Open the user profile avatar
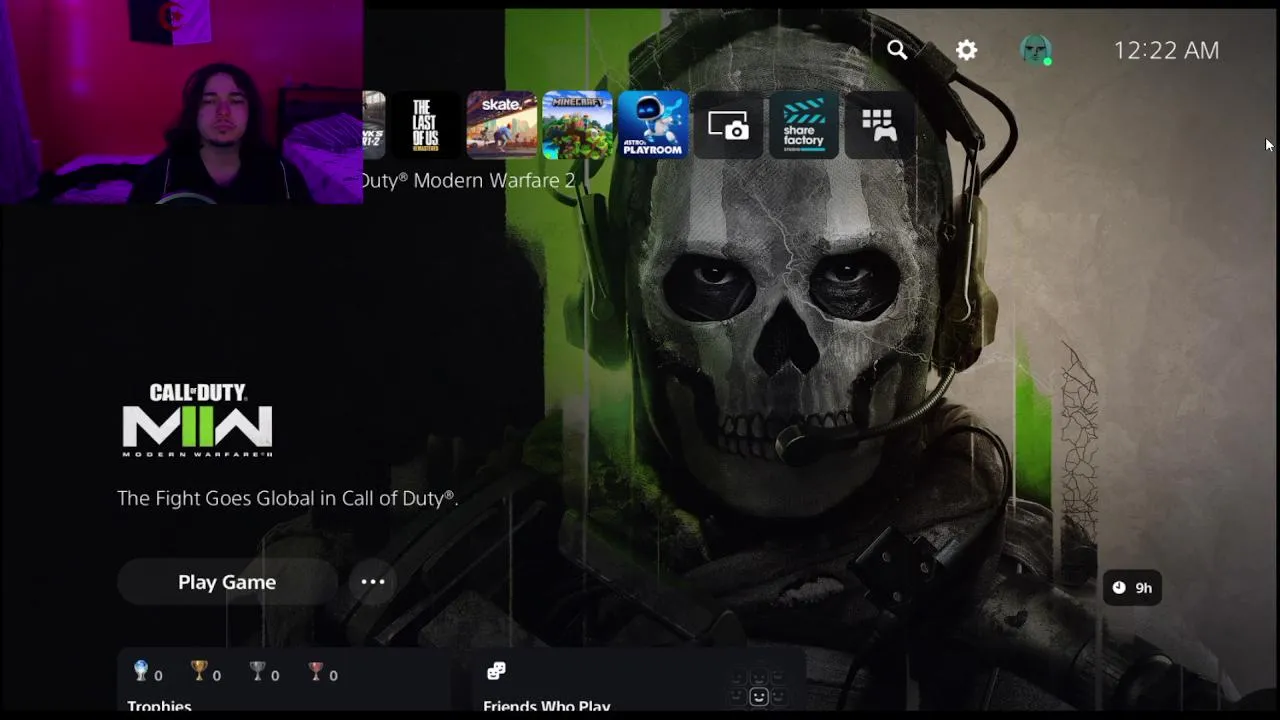1280x720 pixels. pos(1035,50)
